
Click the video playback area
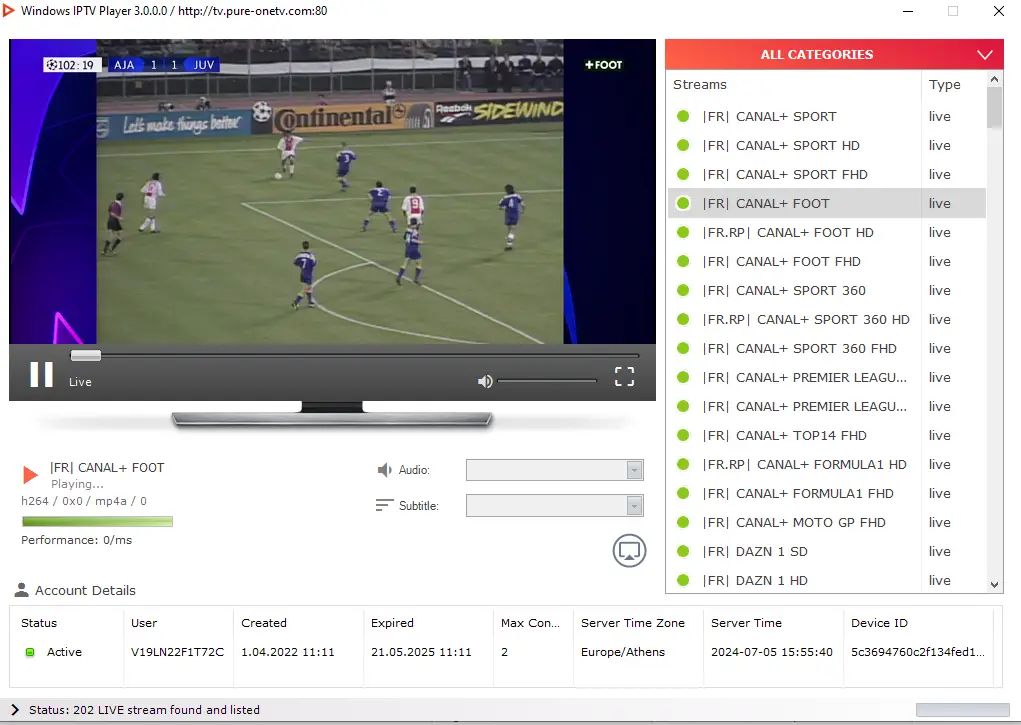point(332,192)
